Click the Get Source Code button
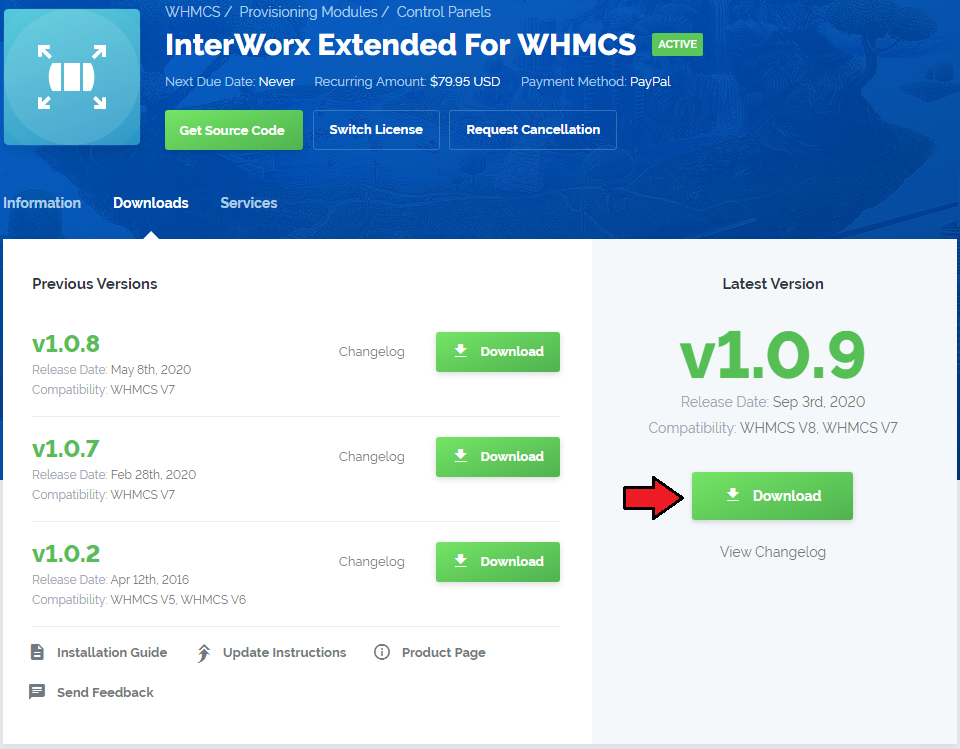 point(234,130)
